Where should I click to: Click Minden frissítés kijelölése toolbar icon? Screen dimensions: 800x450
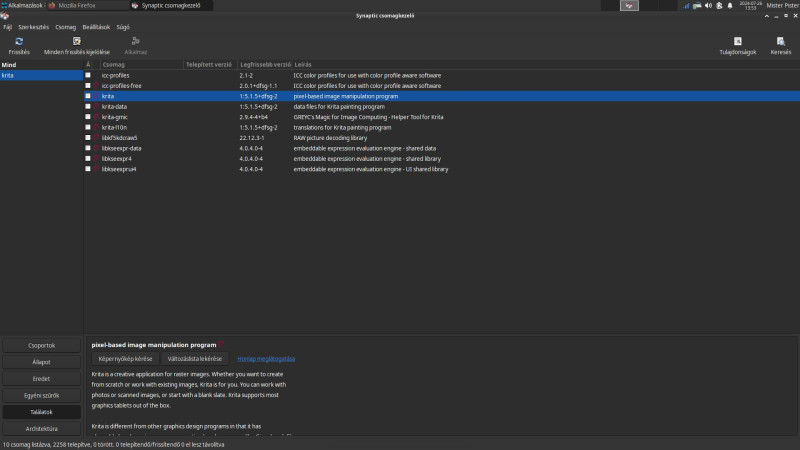[x=77, y=41]
